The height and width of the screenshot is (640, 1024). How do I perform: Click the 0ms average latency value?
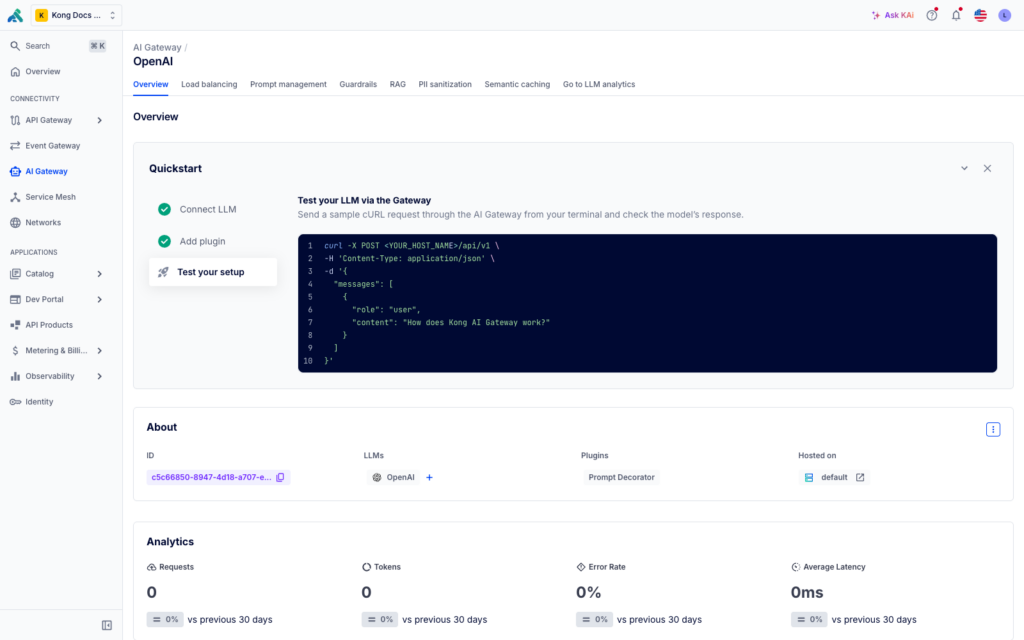coord(807,592)
